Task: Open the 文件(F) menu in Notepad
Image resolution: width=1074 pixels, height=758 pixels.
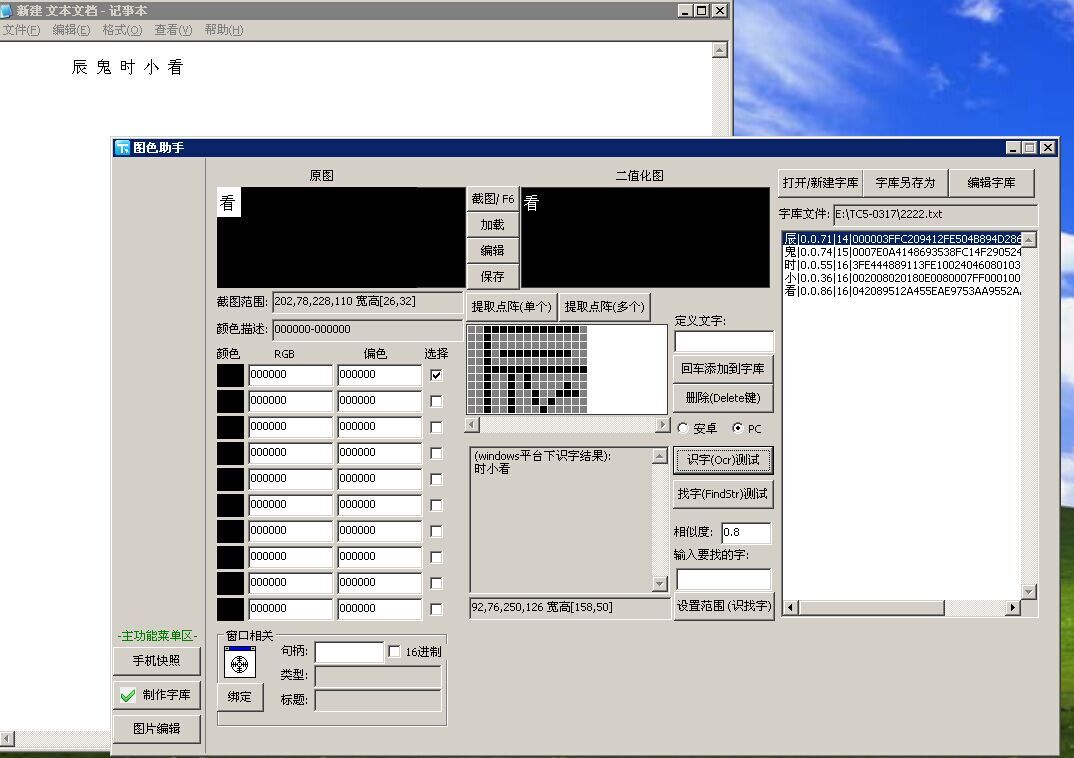Action: point(21,29)
